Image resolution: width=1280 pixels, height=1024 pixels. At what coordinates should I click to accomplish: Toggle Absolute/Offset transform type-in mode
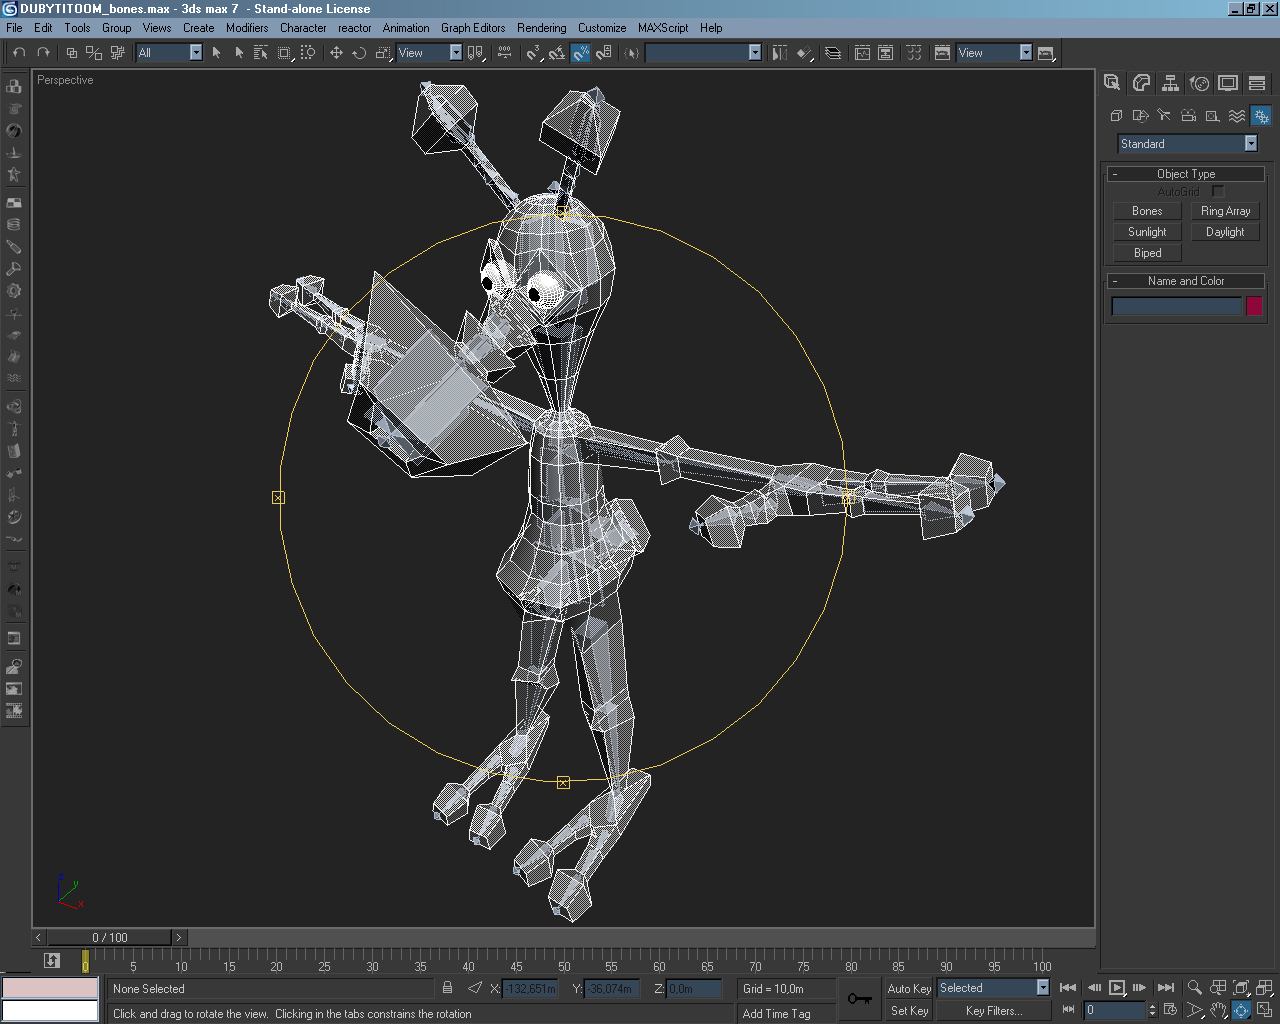[475, 988]
